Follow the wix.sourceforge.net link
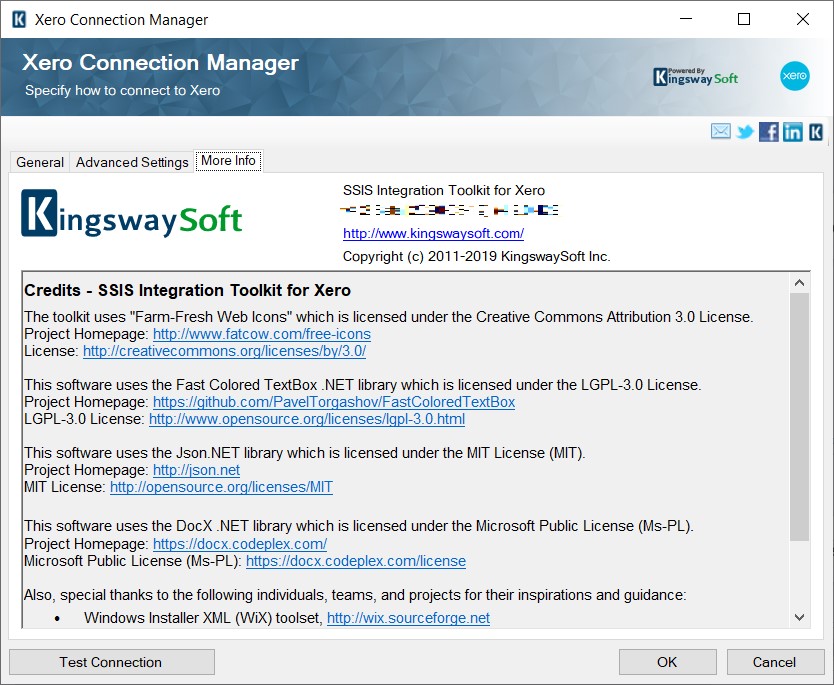This screenshot has width=834, height=685. pyautogui.click(x=408, y=618)
